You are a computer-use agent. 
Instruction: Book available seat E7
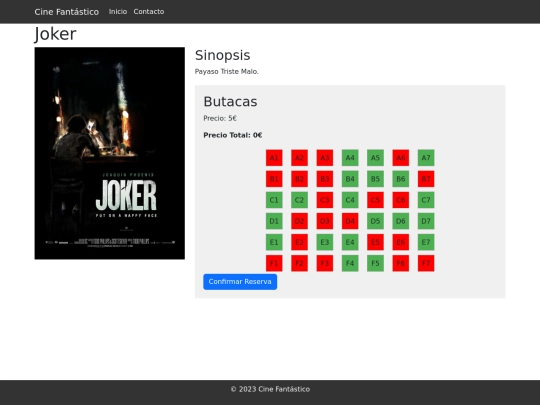pyautogui.click(x=426, y=242)
